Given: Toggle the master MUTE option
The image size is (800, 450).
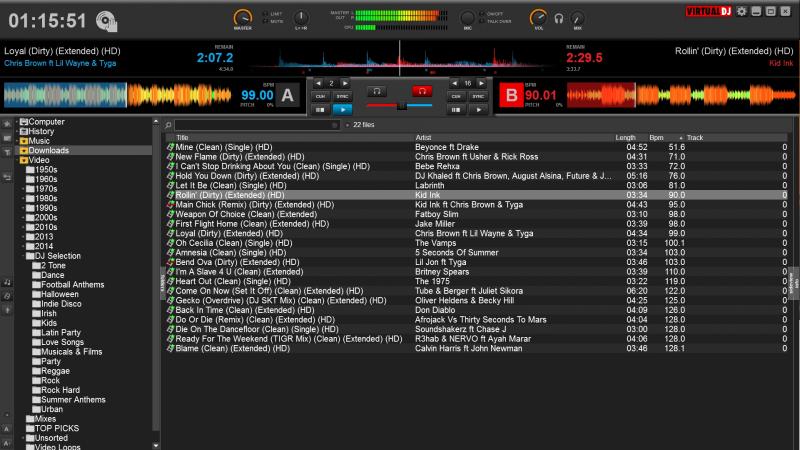Looking at the screenshot, I should (272, 21).
